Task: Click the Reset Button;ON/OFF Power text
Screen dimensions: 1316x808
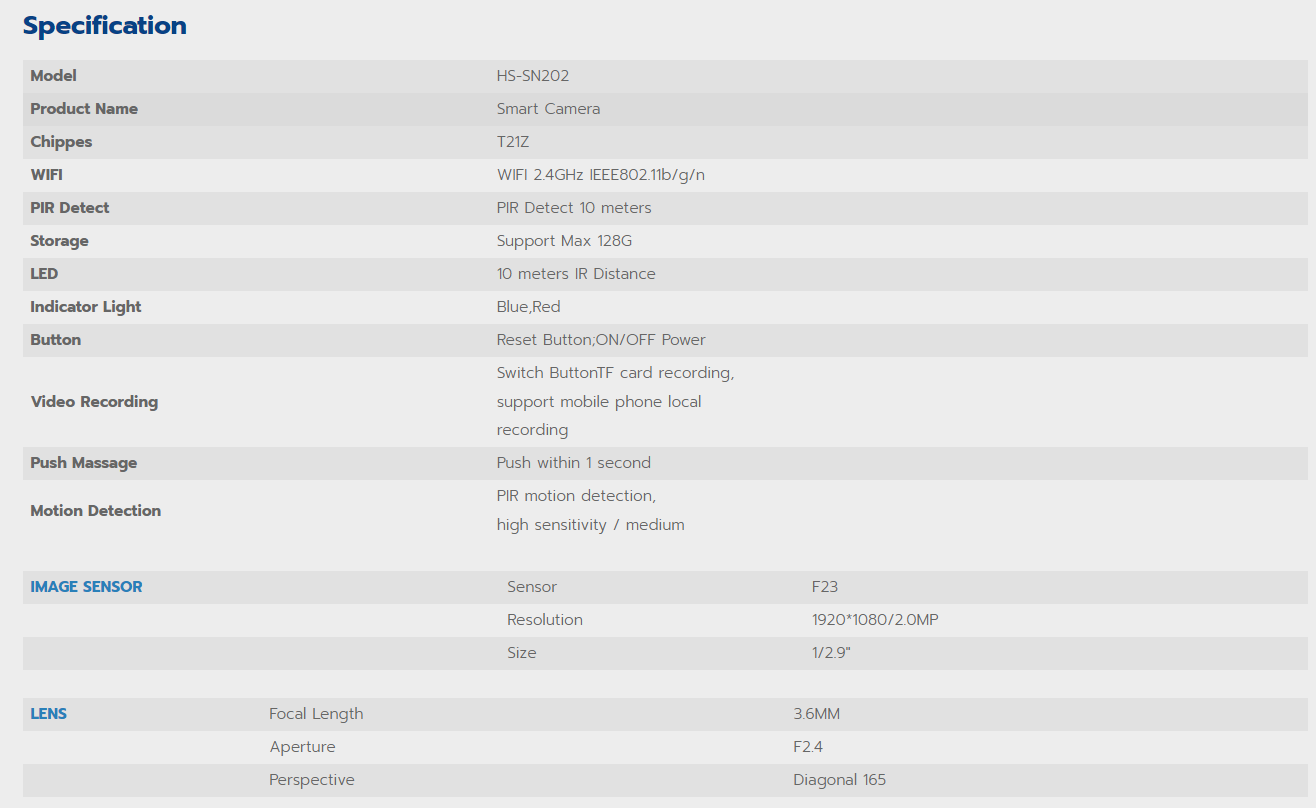Action: coord(601,340)
